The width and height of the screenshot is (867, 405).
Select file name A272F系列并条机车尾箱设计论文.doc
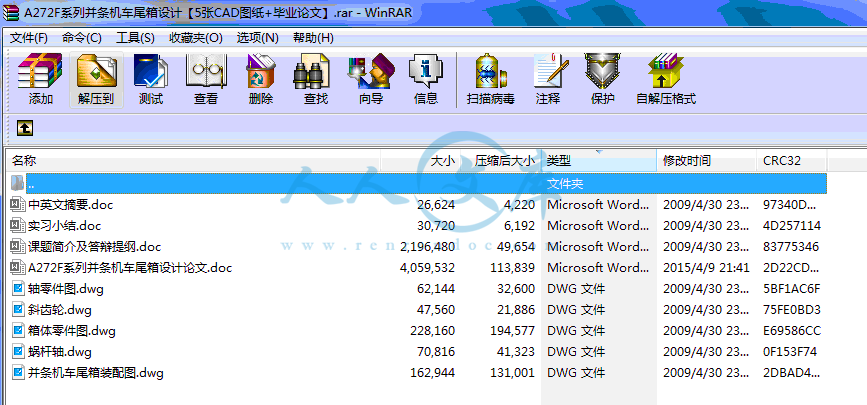[130, 268]
